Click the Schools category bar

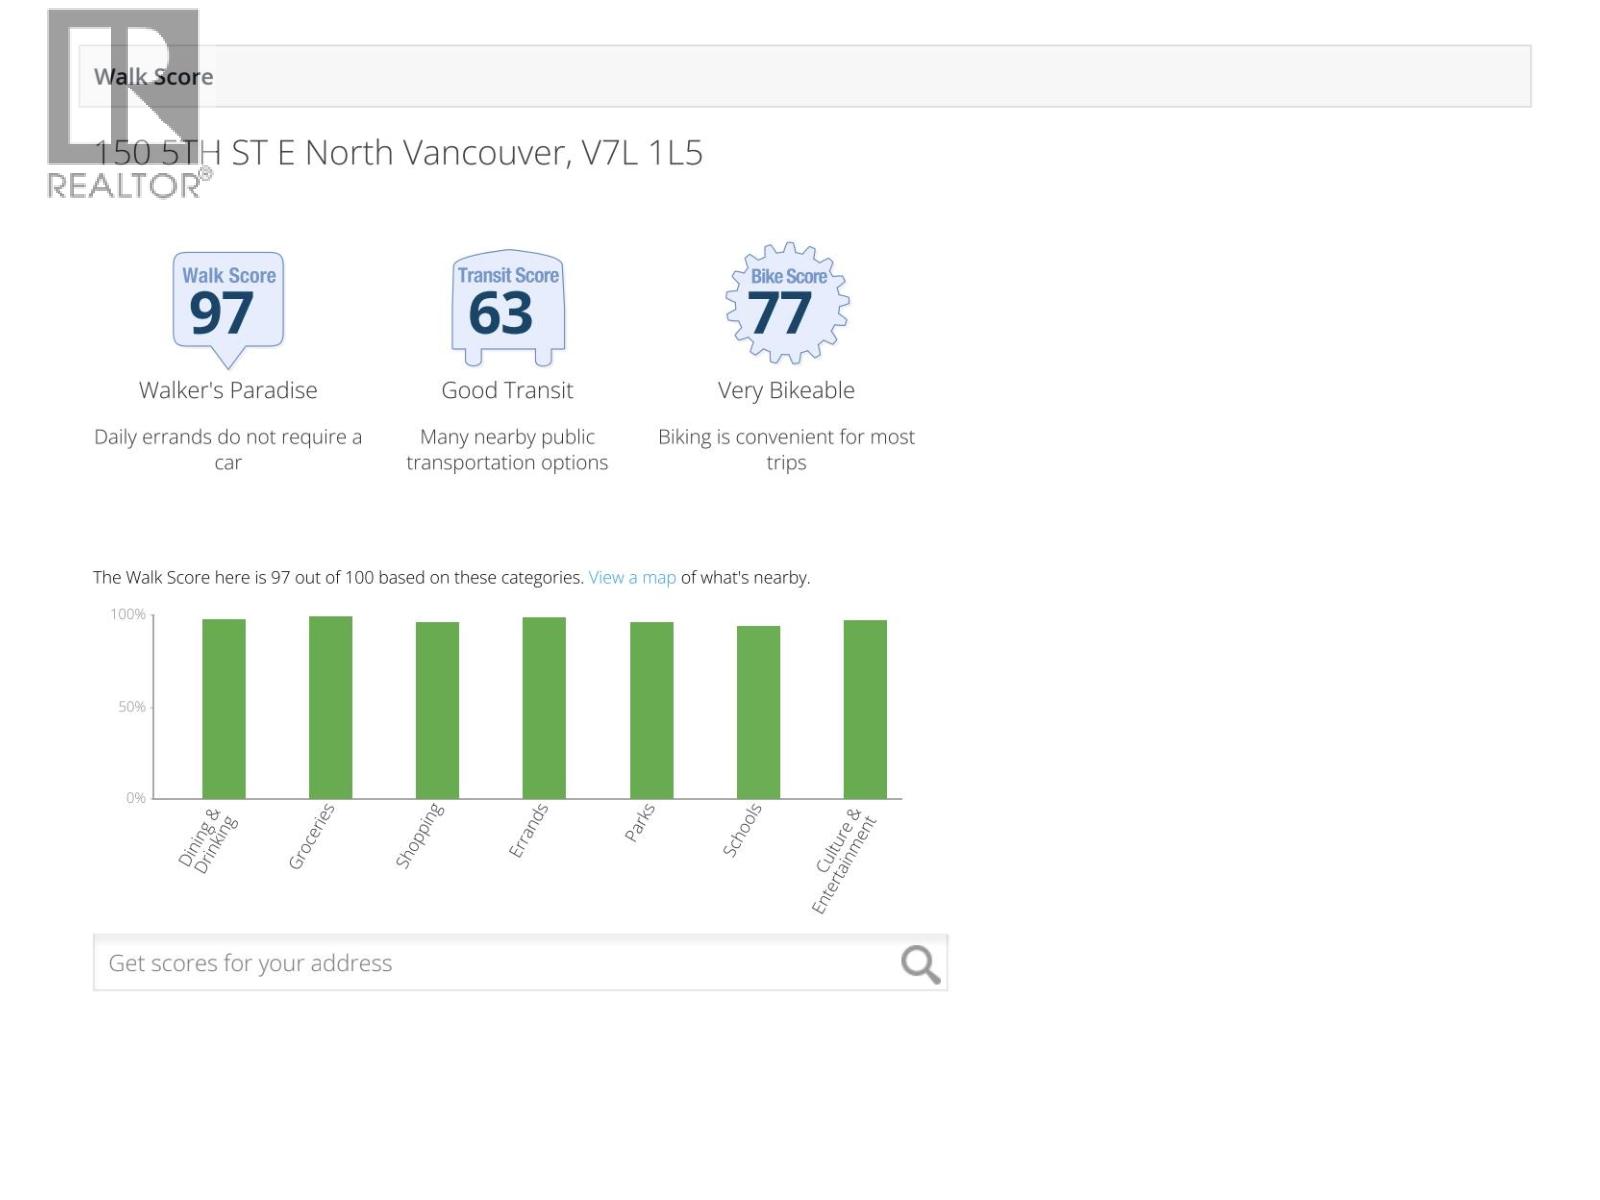pyautogui.click(x=758, y=712)
